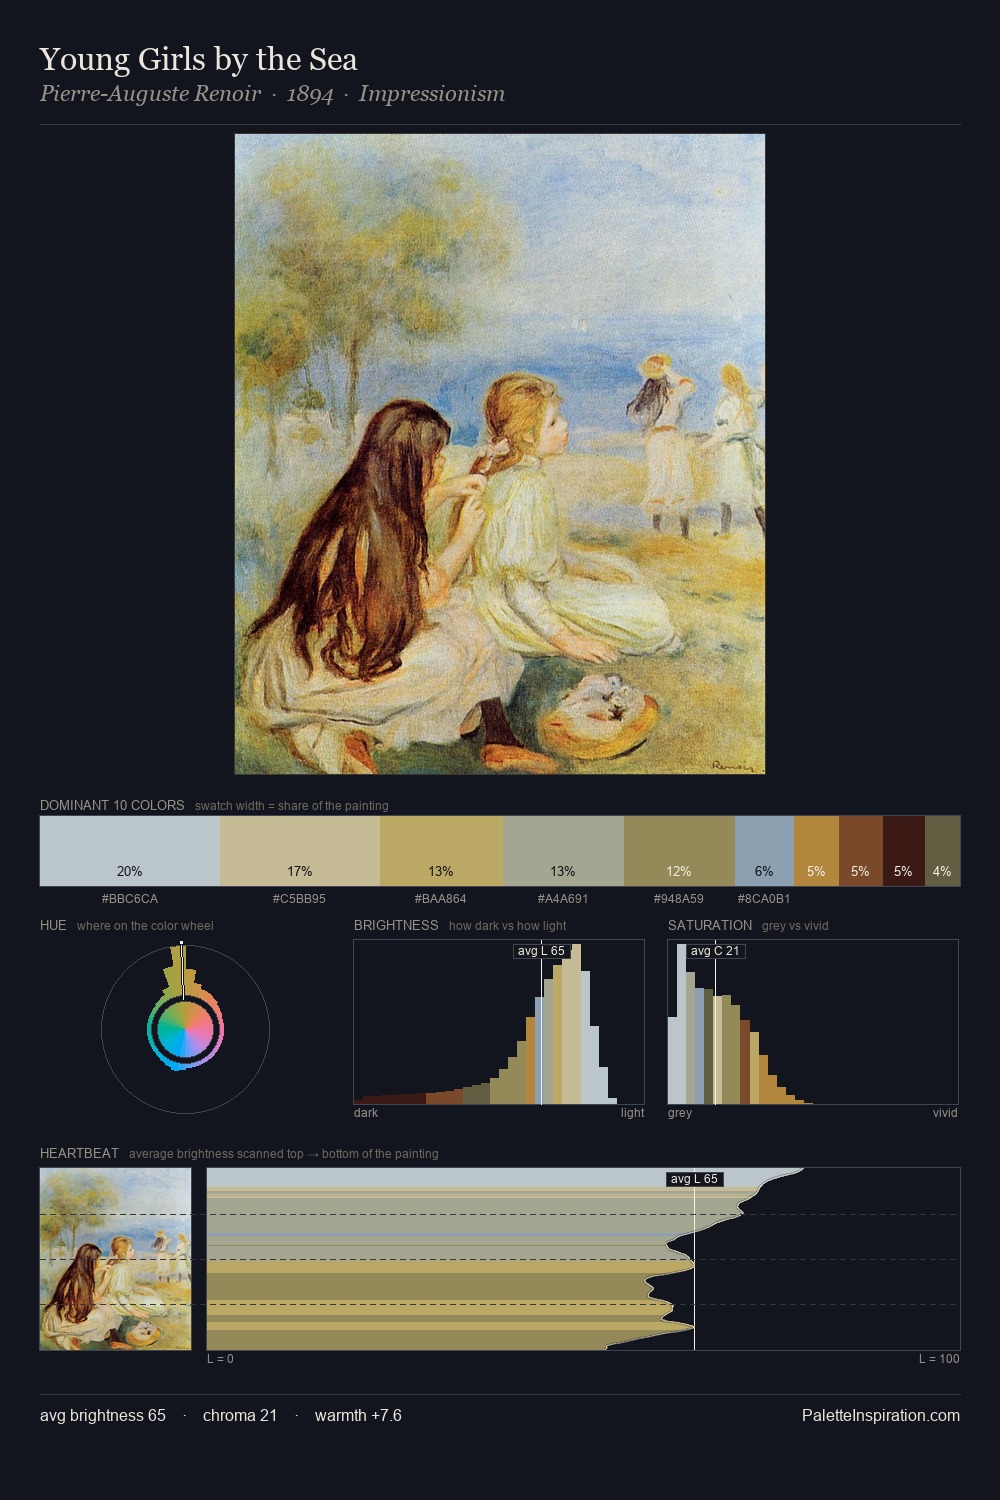Click the DOMINANT 10 COLORS heading

[x=112, y=805]
